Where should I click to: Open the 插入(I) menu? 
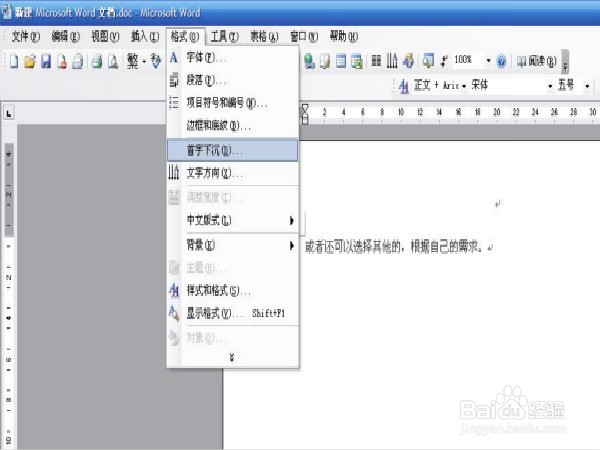145,37
